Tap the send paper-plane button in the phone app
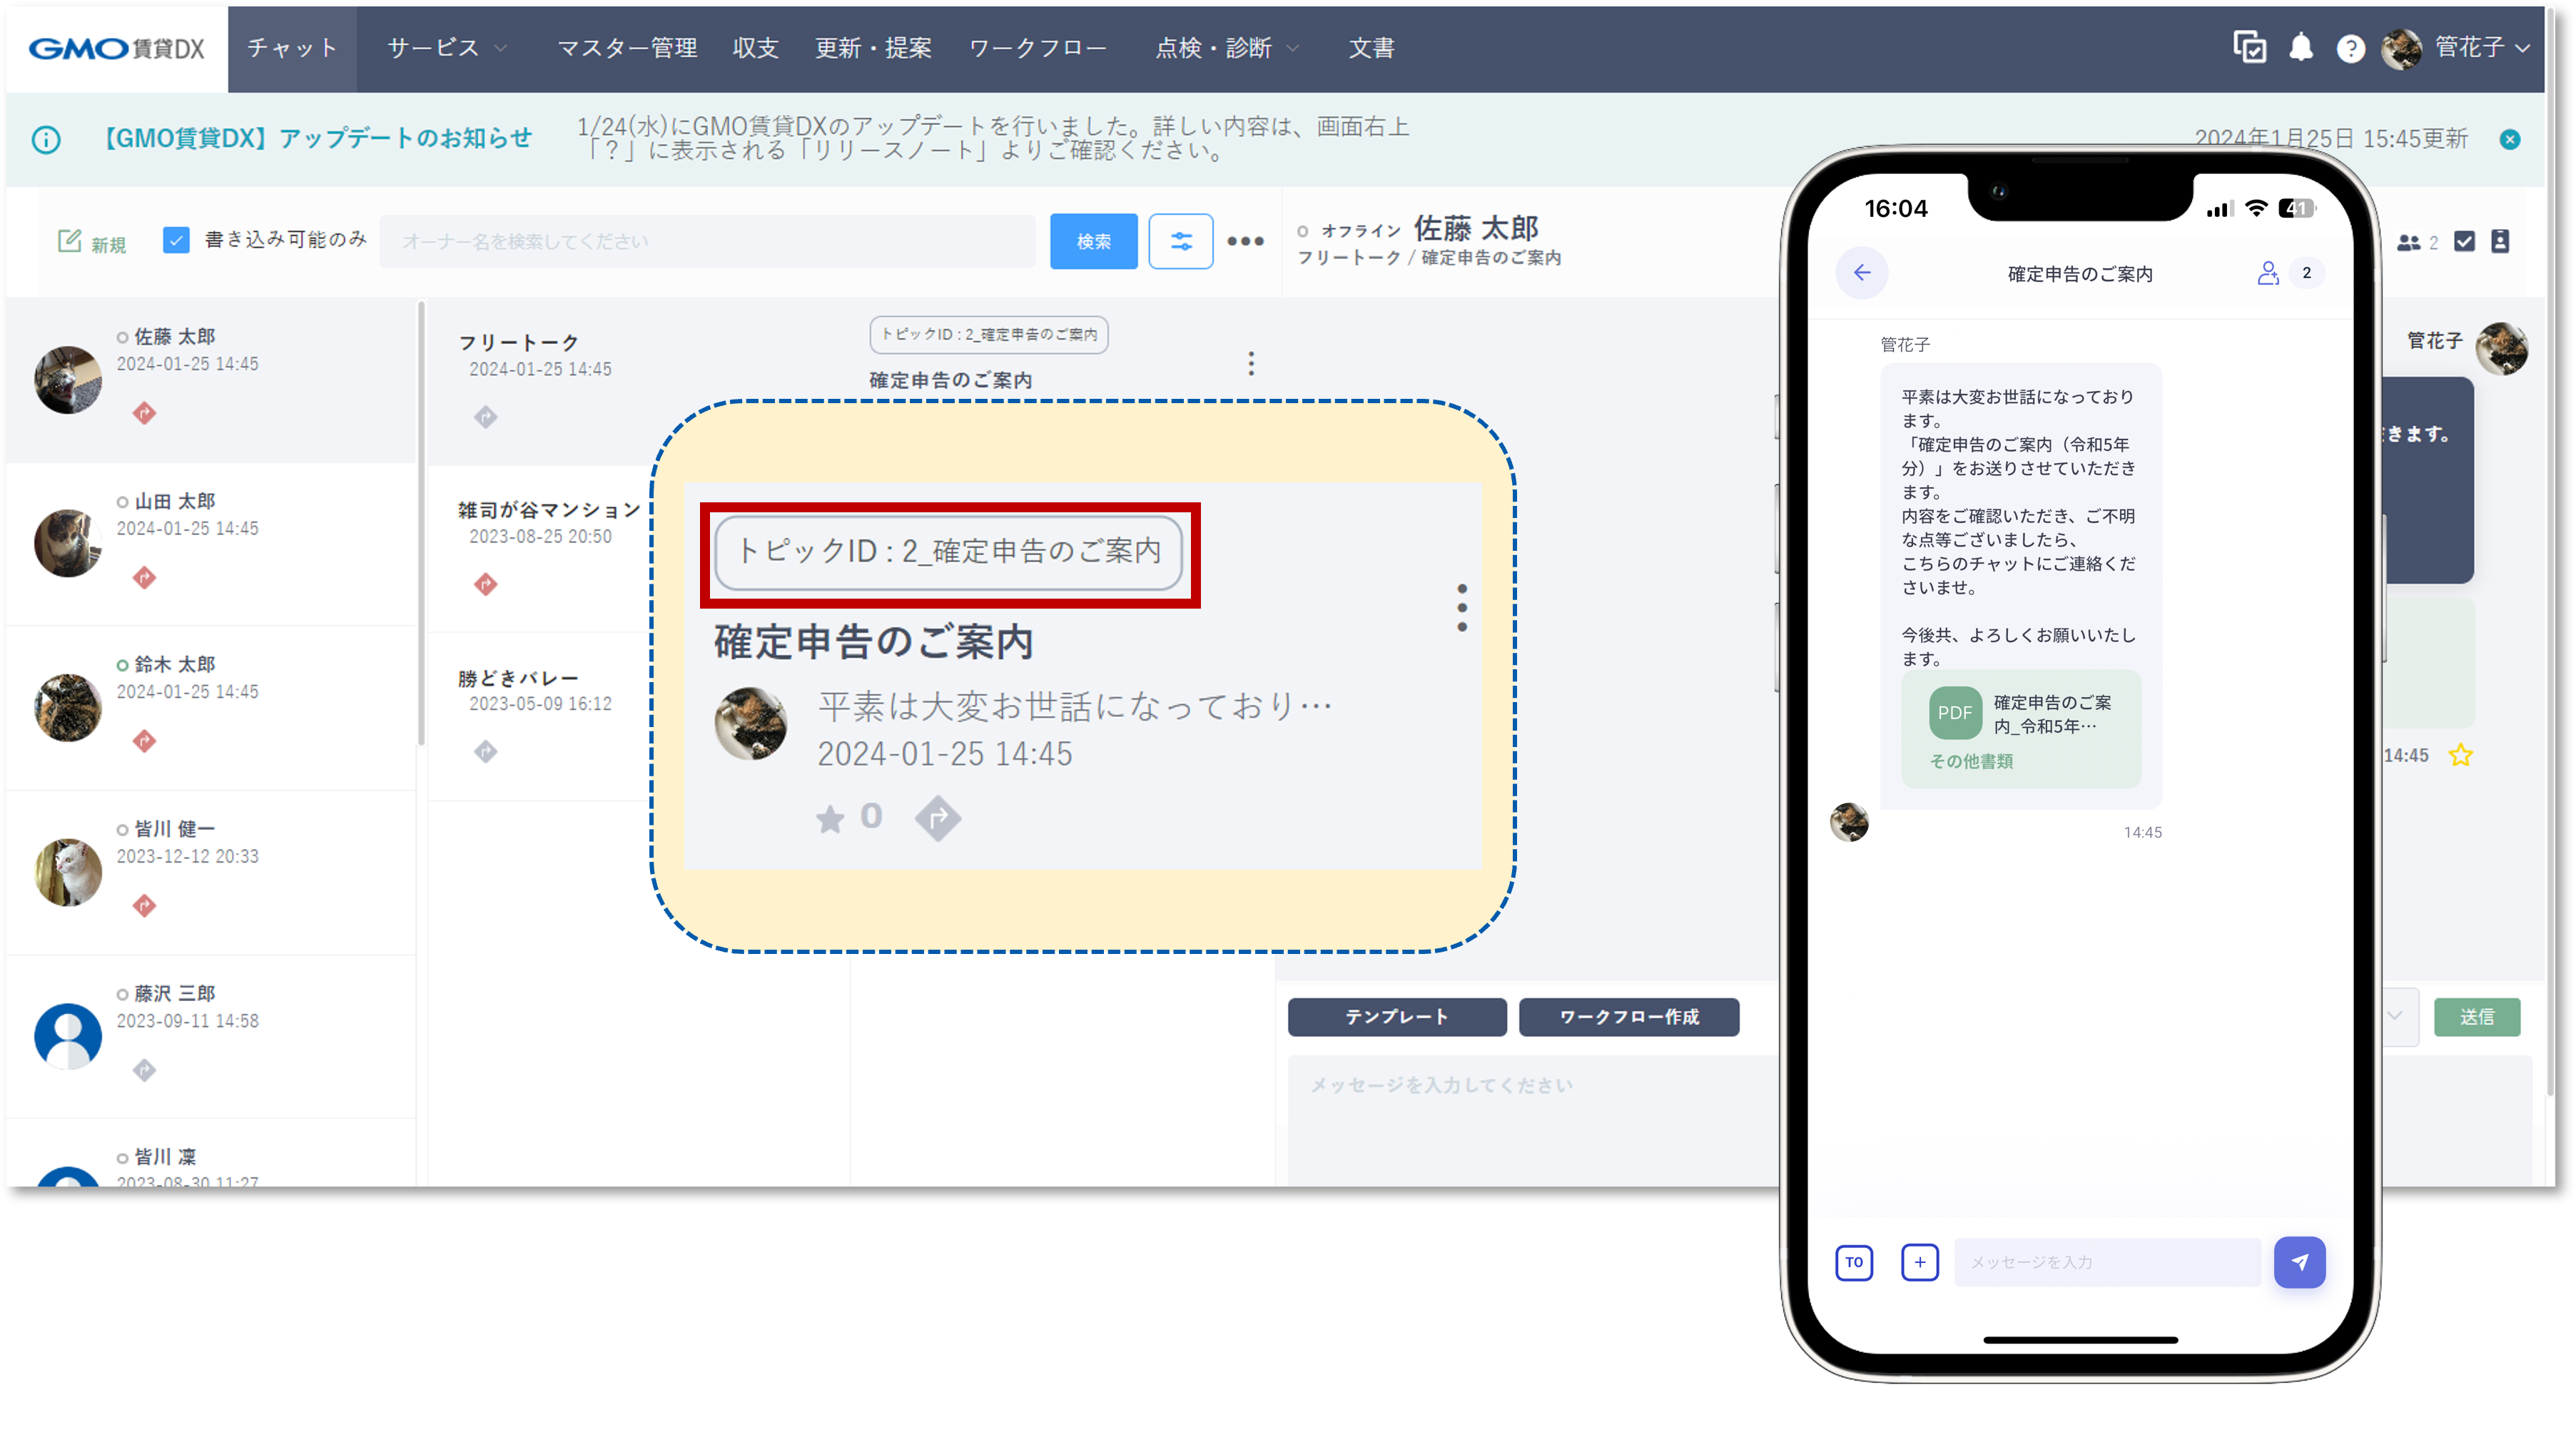 [2301, 1262]
